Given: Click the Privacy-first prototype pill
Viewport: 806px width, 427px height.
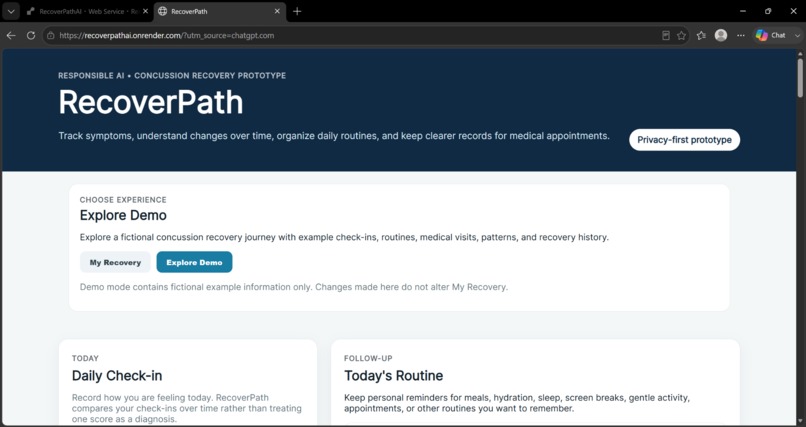Looking at the screenshot, I should point(684,140).
